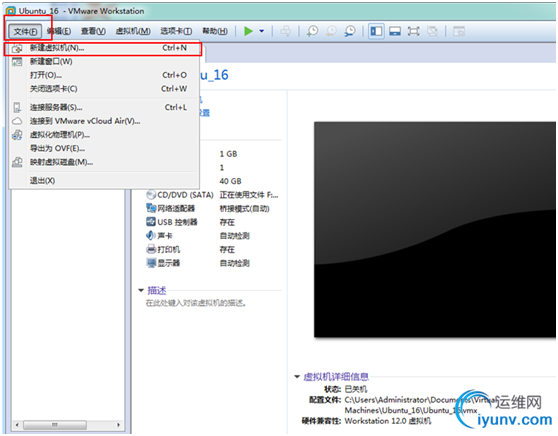Open the 帮助(H) menu

(x=215, y=32)
